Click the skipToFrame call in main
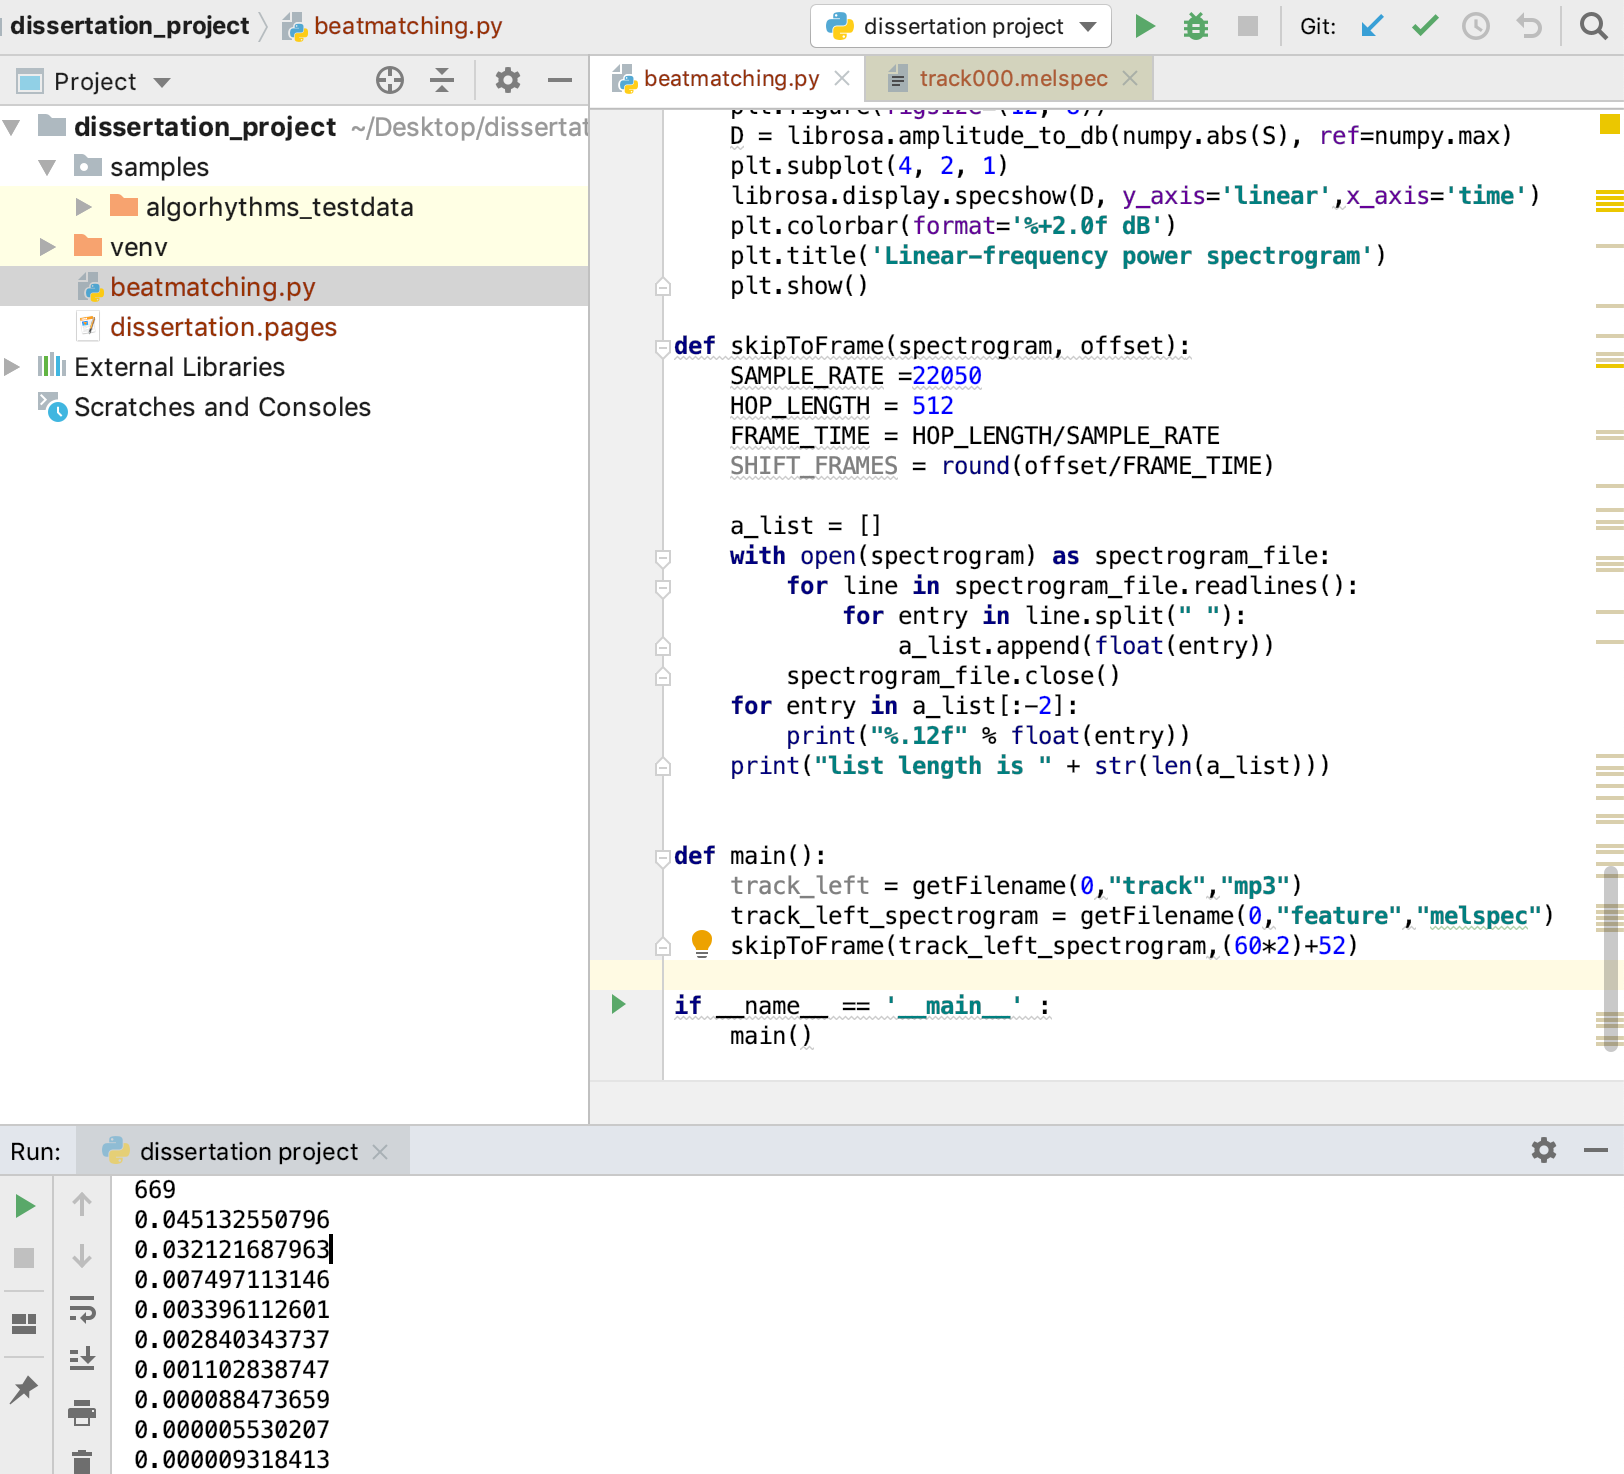This screenshot has width=1624, height=1474. point(1044,946)
